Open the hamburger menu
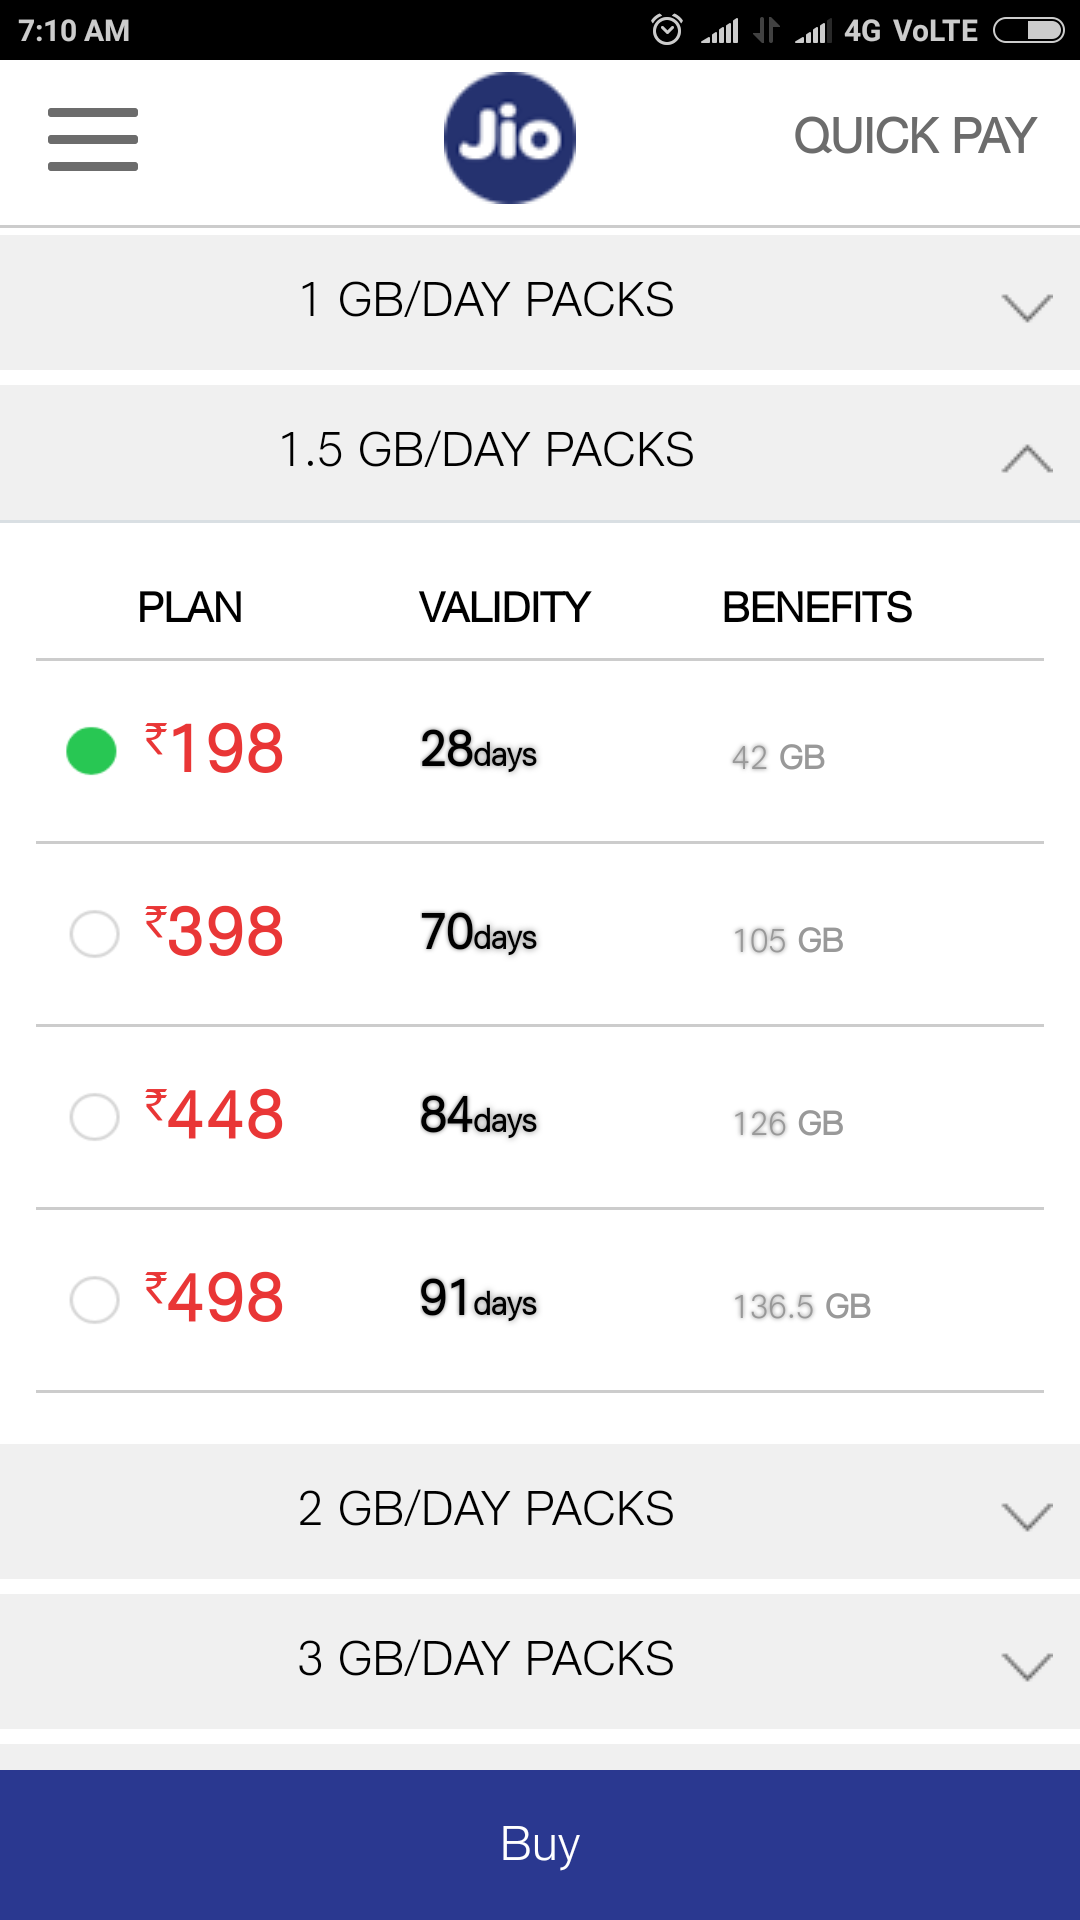This screenshot has height=1920, width=1080. point(93,139)
